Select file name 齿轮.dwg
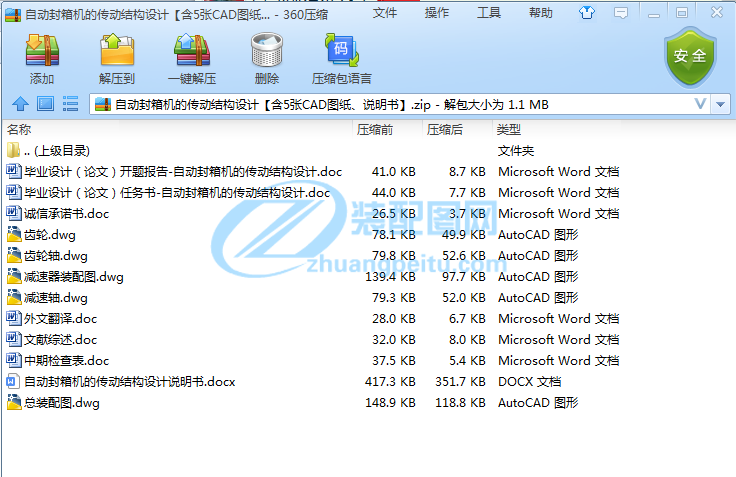Screen dimensions: 736x477 50,235
